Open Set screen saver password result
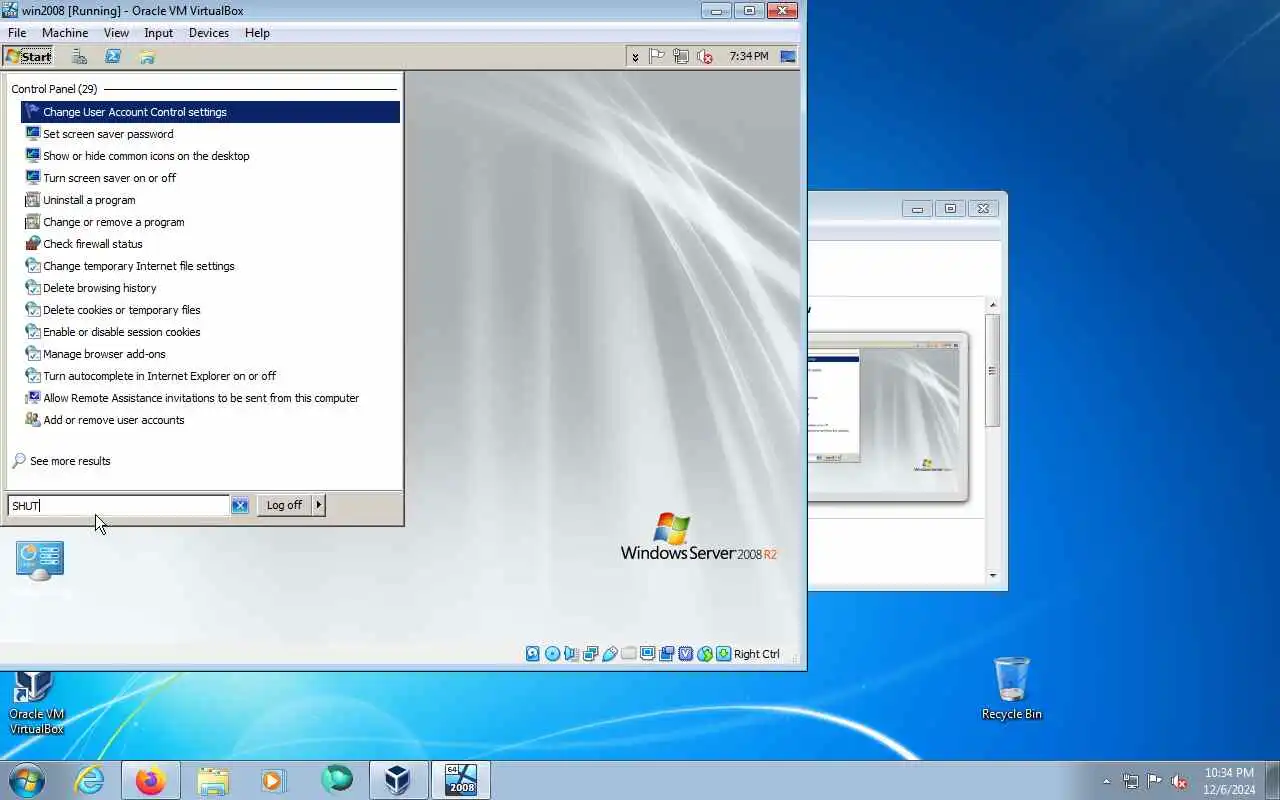Image resolution: width=1280 pixels, height=800 pixels. pyautogui.click(x=210, y=134)
